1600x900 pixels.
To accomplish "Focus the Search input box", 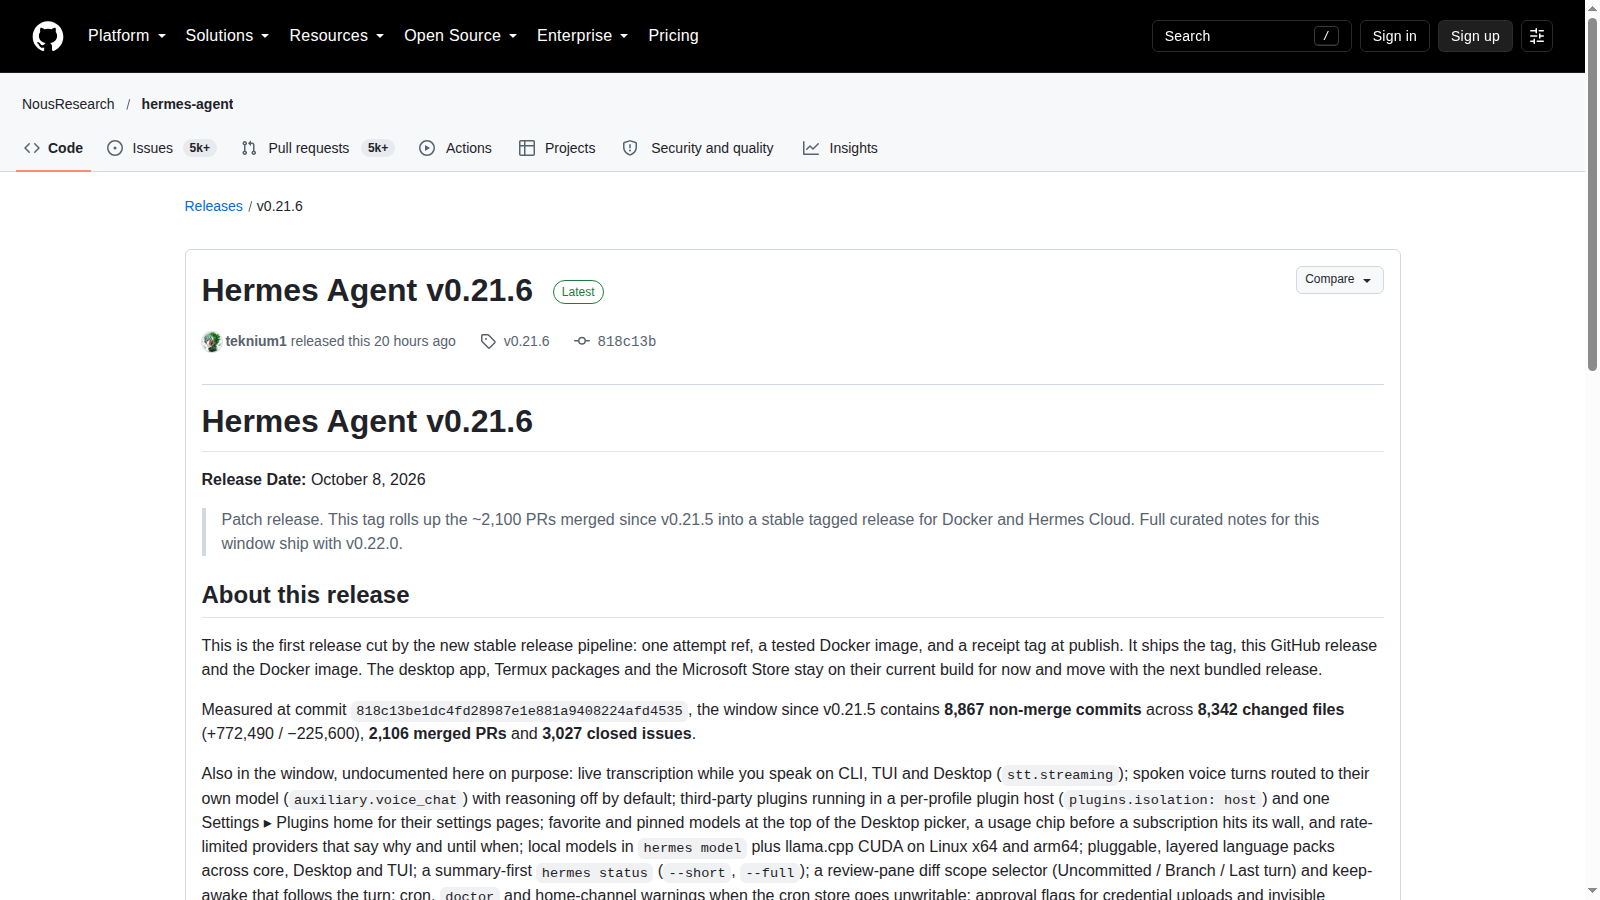I will click(x=1252, y=36).
